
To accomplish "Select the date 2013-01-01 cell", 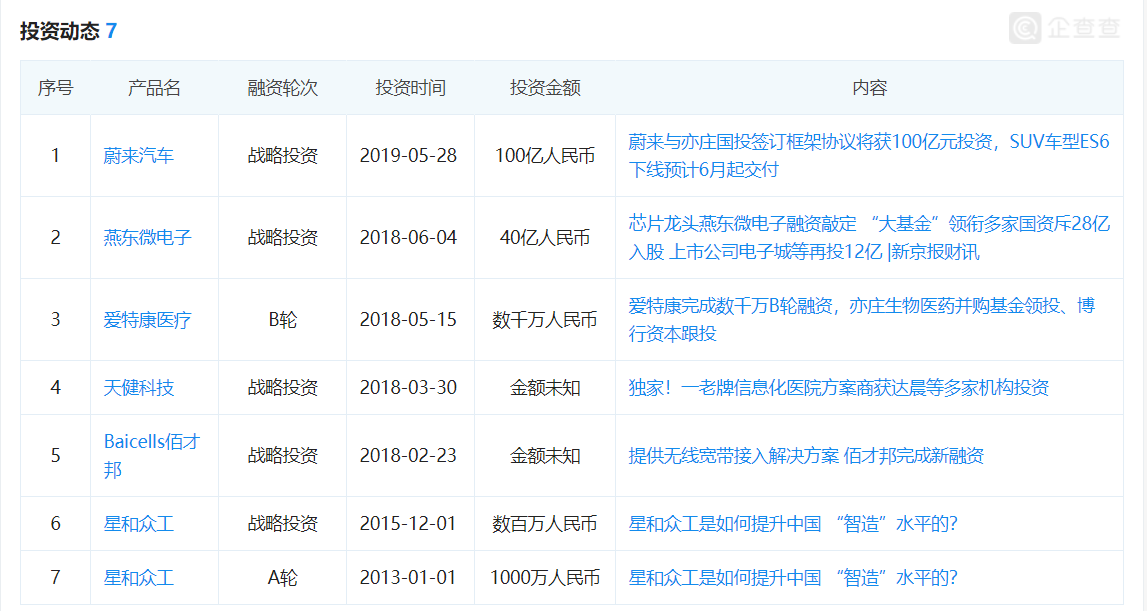I will point(408,578).
